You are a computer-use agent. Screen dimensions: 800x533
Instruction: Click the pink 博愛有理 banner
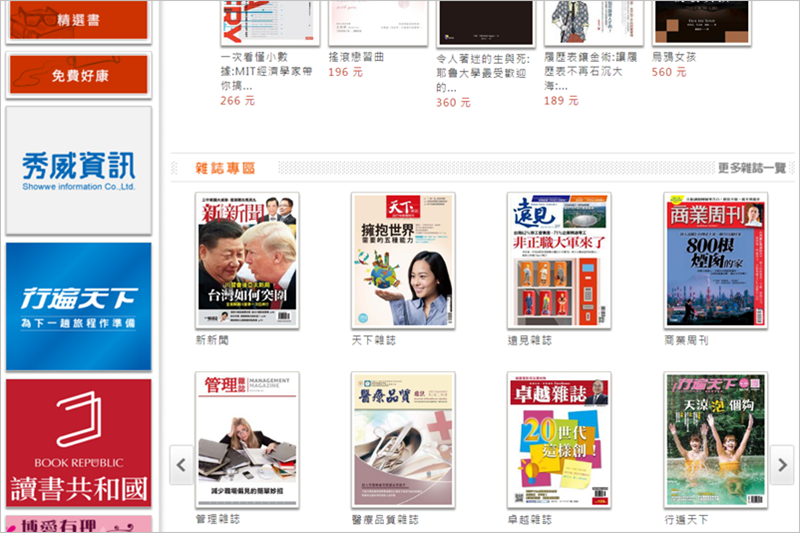click(78, 523)
